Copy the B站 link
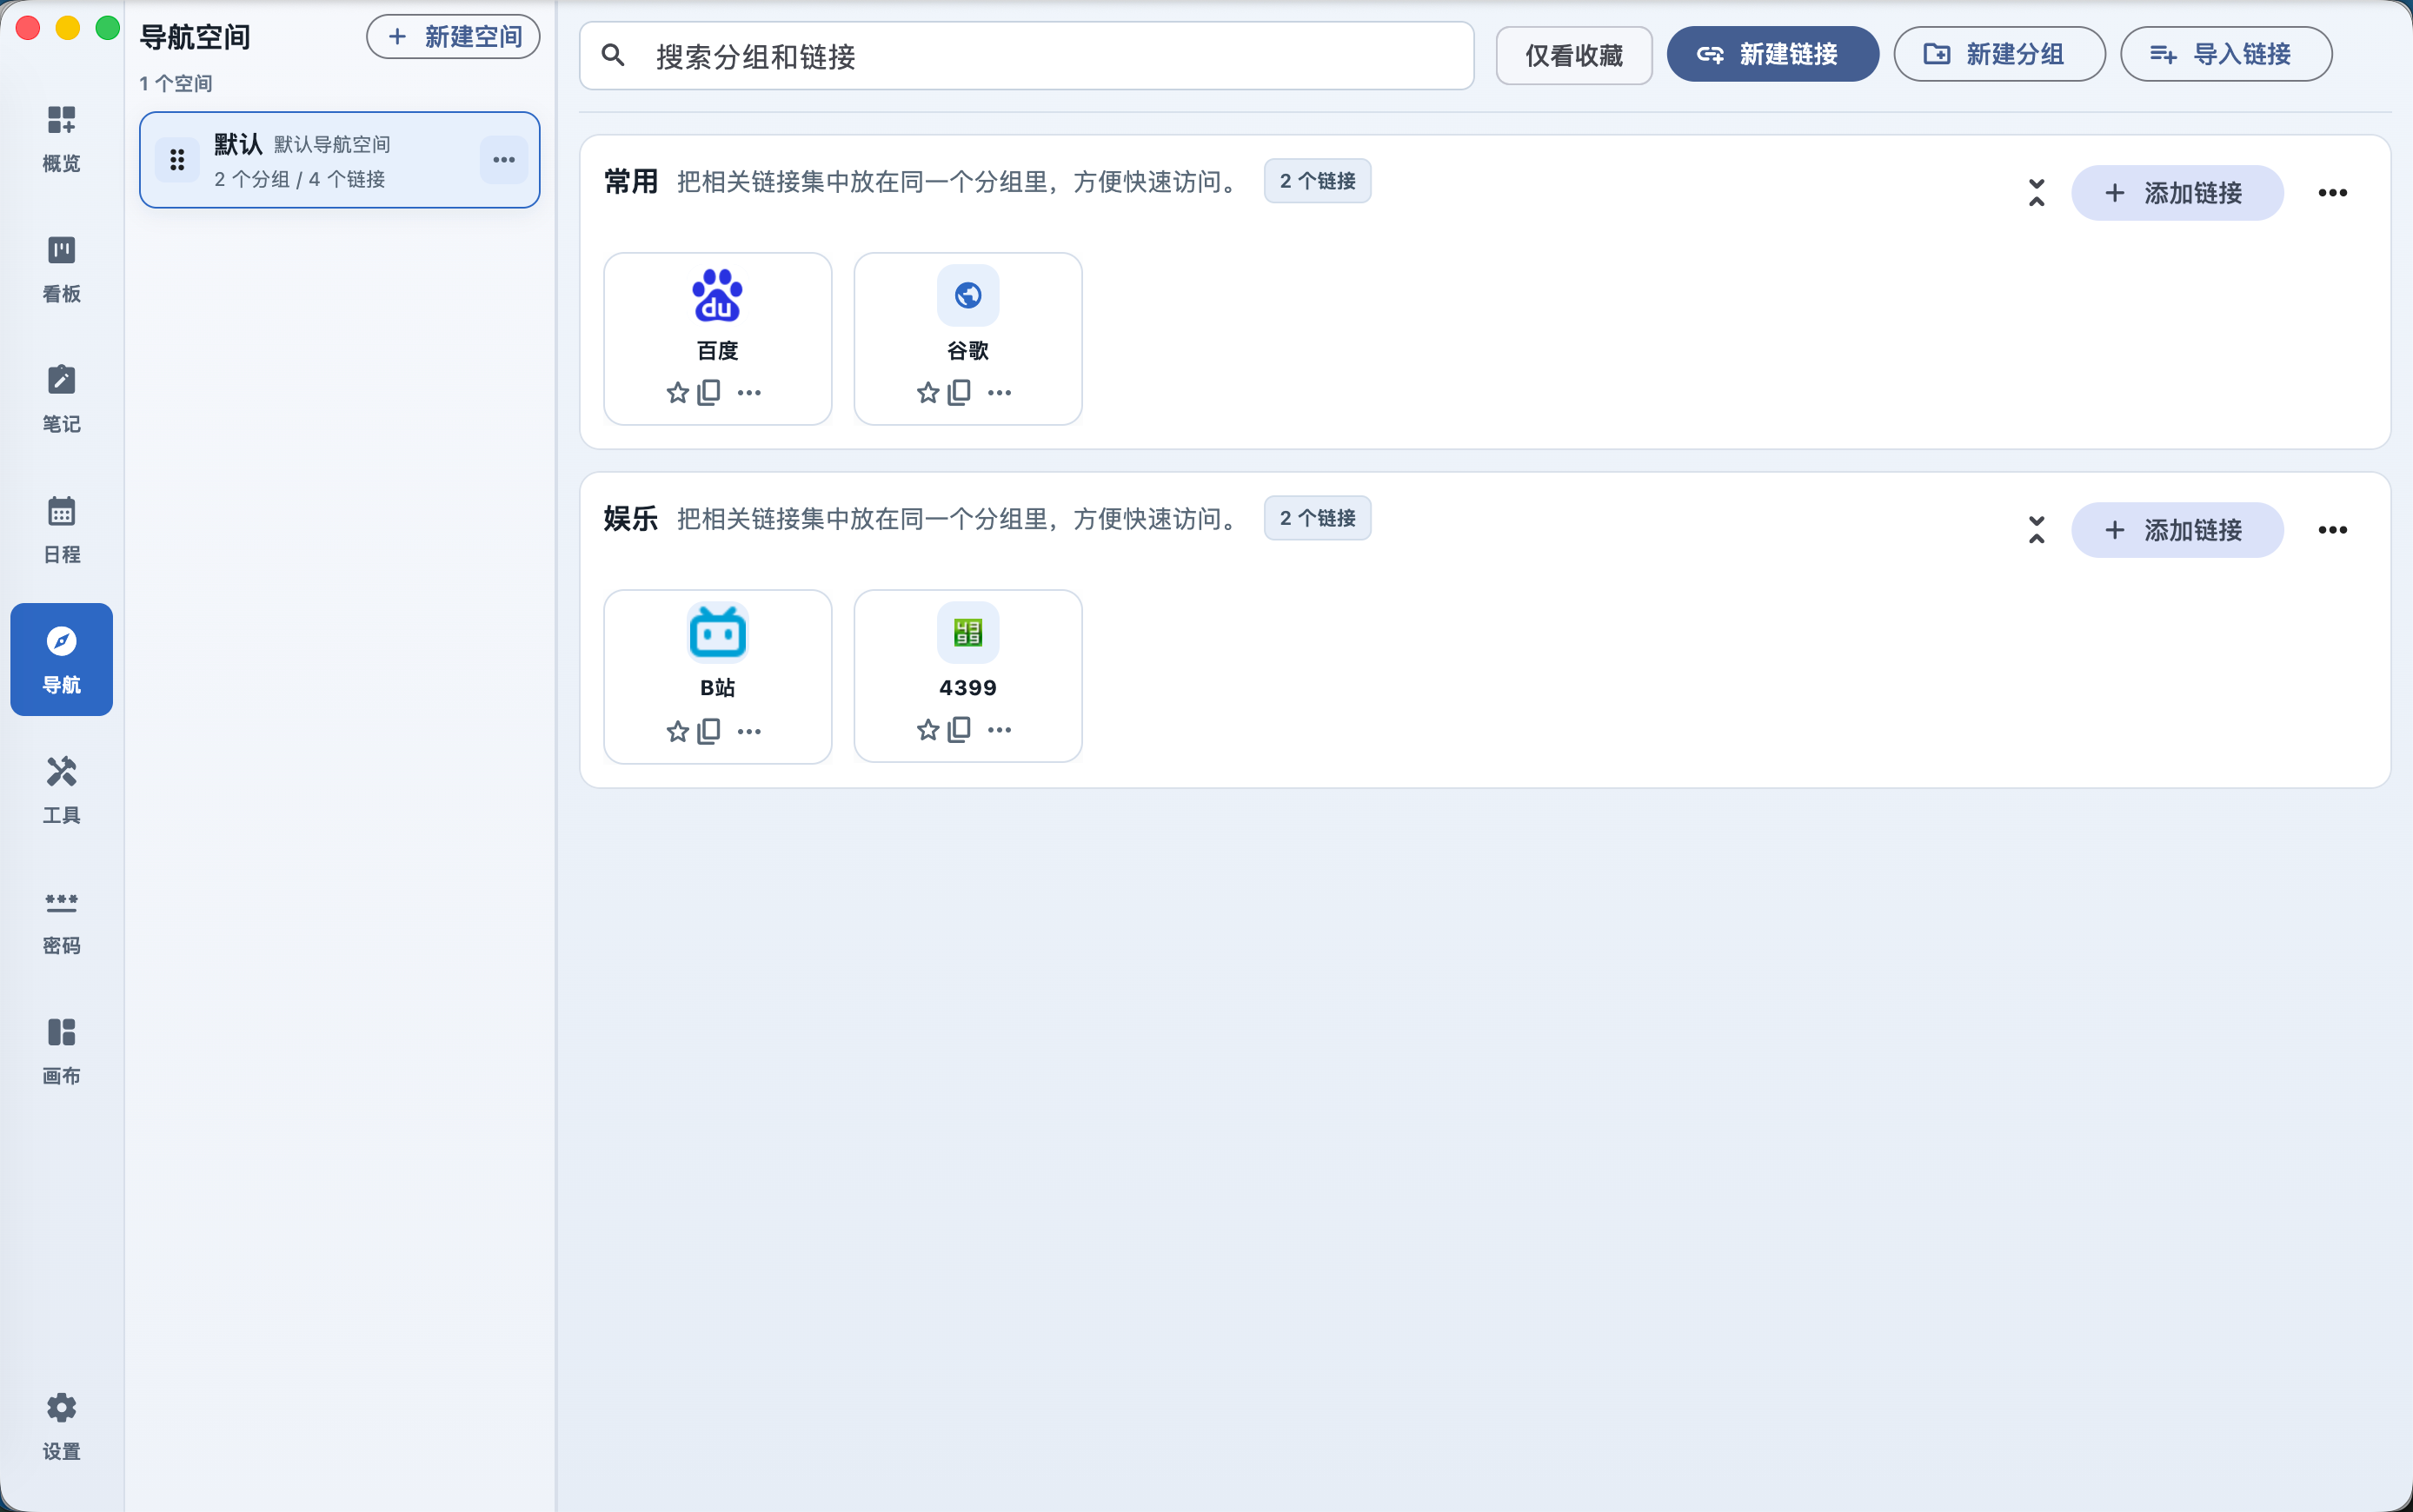The height and width of the screenshot is (1512, 2413). (709, 730)
